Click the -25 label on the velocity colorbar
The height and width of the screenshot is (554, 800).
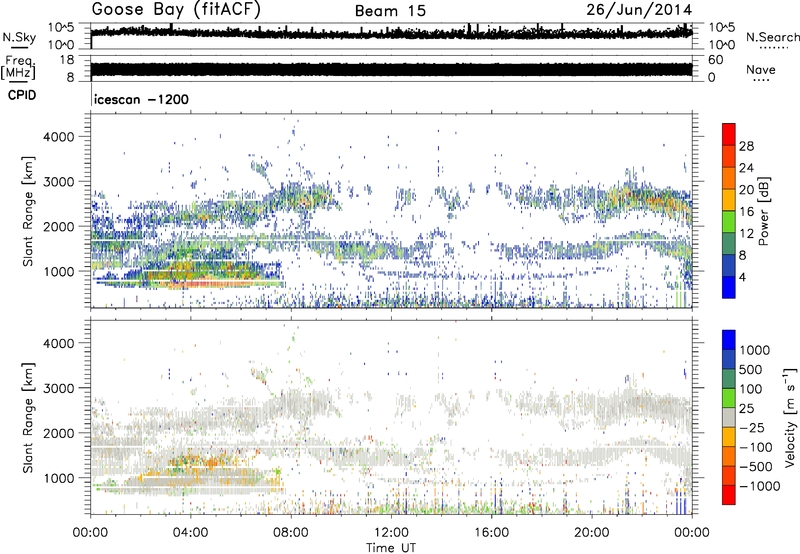pyautogui.click(x=751, y=427)
